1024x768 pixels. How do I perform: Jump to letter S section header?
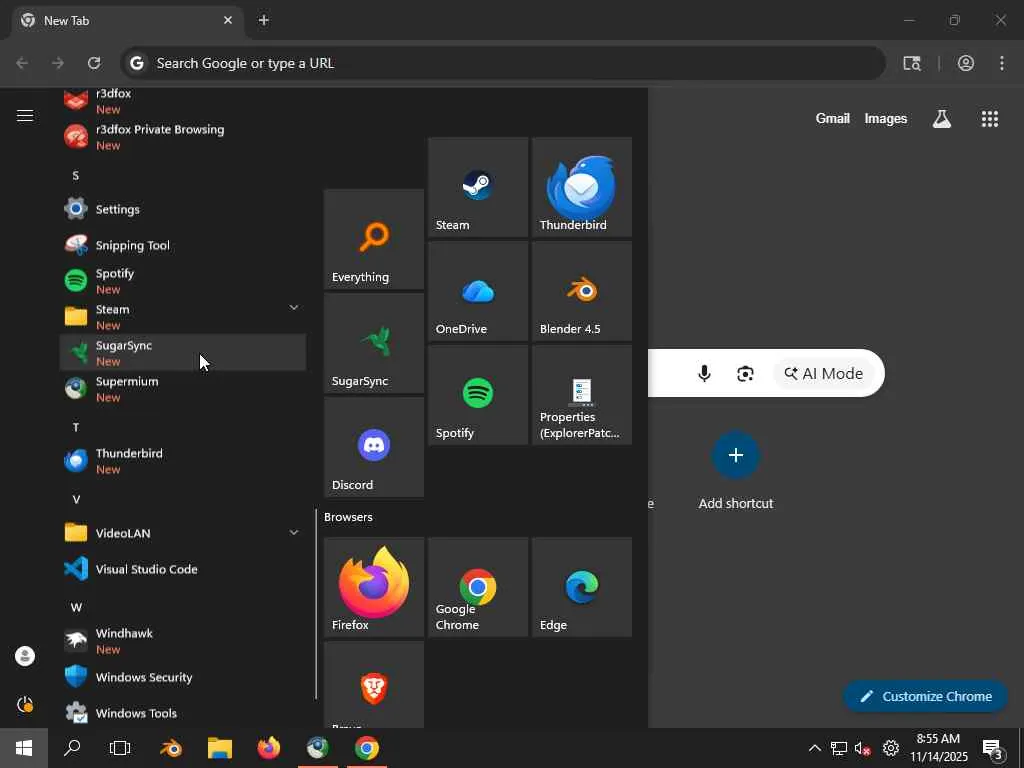click(x=76, y=175)
